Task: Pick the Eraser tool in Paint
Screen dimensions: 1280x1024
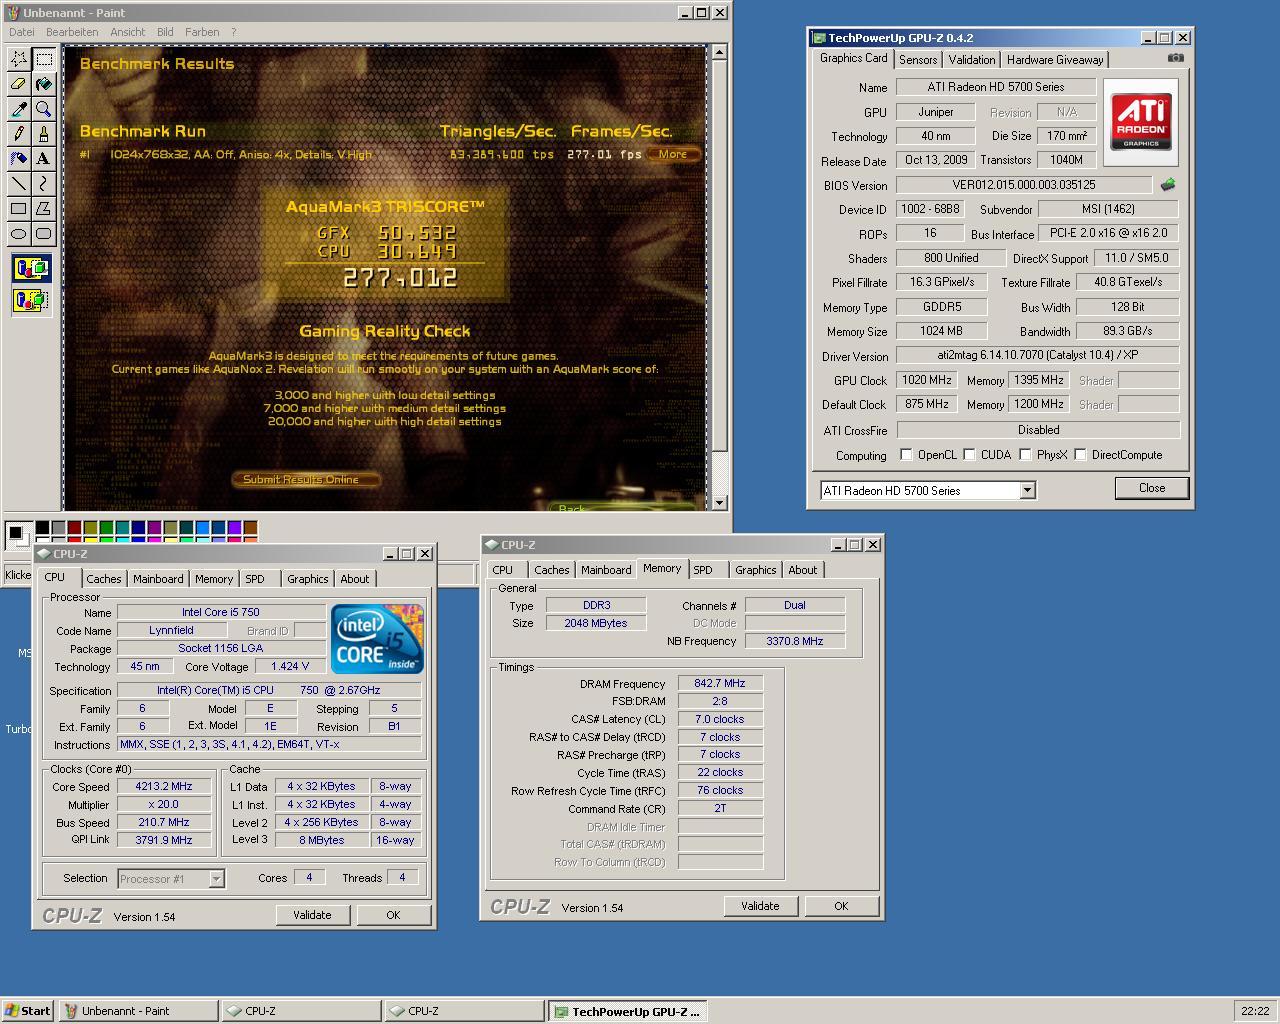Action: point(18,84)
